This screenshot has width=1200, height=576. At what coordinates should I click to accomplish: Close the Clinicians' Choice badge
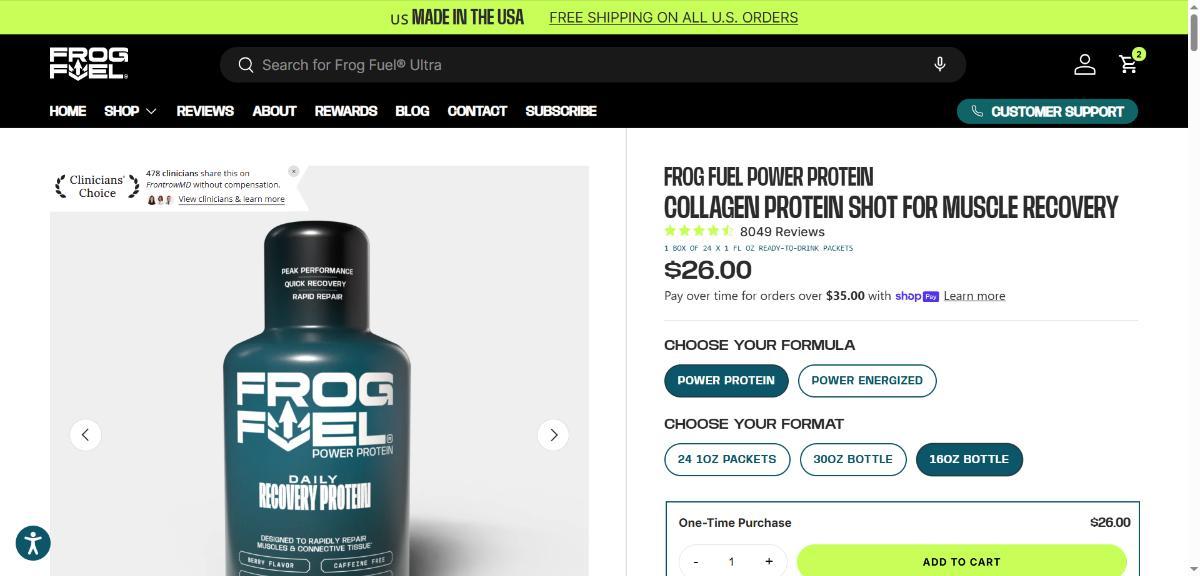[x=294, y=171]
